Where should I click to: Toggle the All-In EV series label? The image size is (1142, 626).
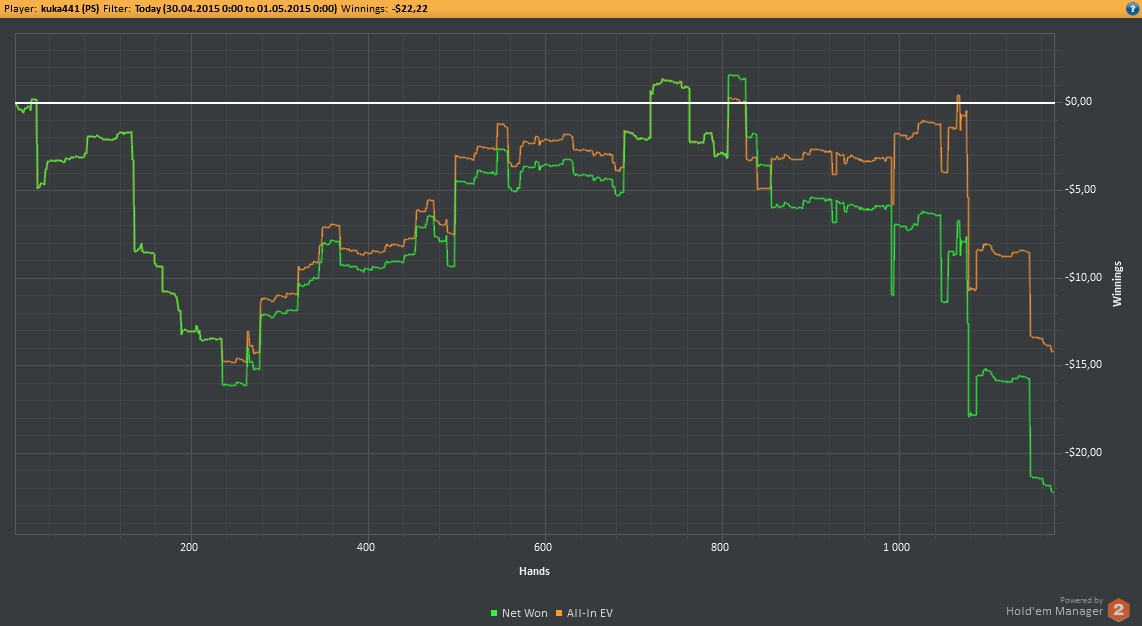pyautogui.click(x=589, y=613)
